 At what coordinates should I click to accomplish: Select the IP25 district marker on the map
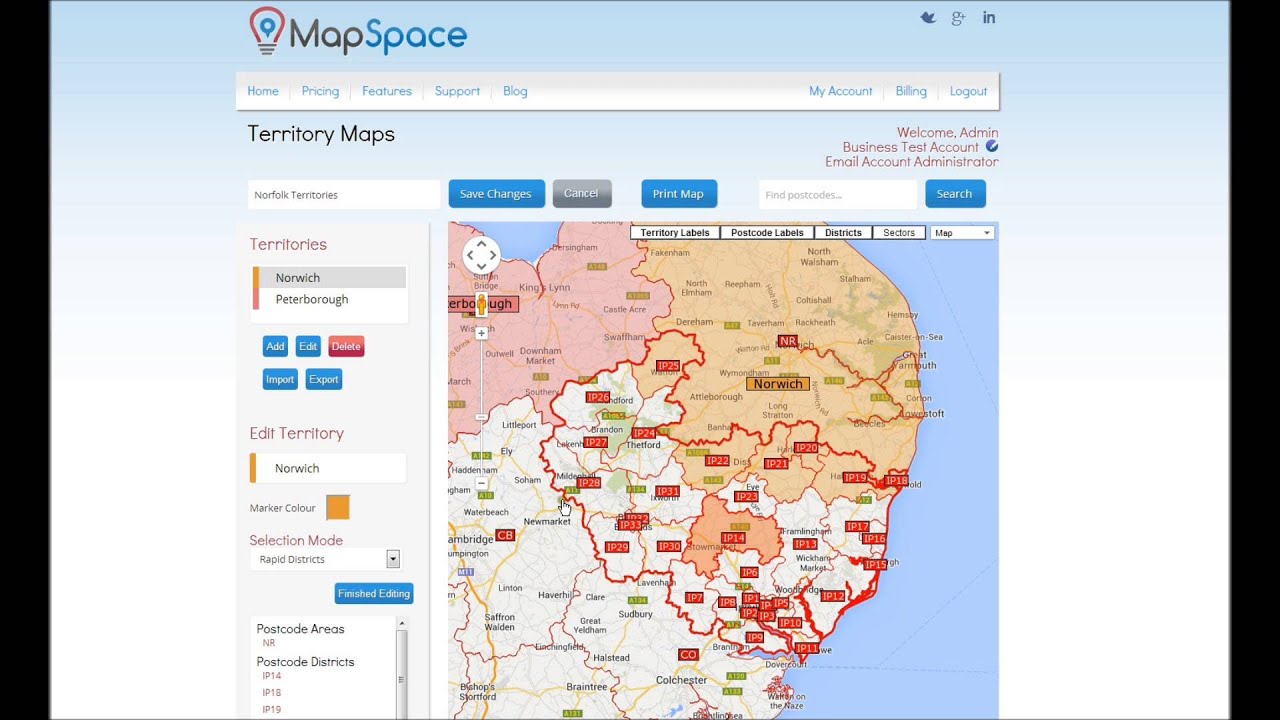point(668,366)
